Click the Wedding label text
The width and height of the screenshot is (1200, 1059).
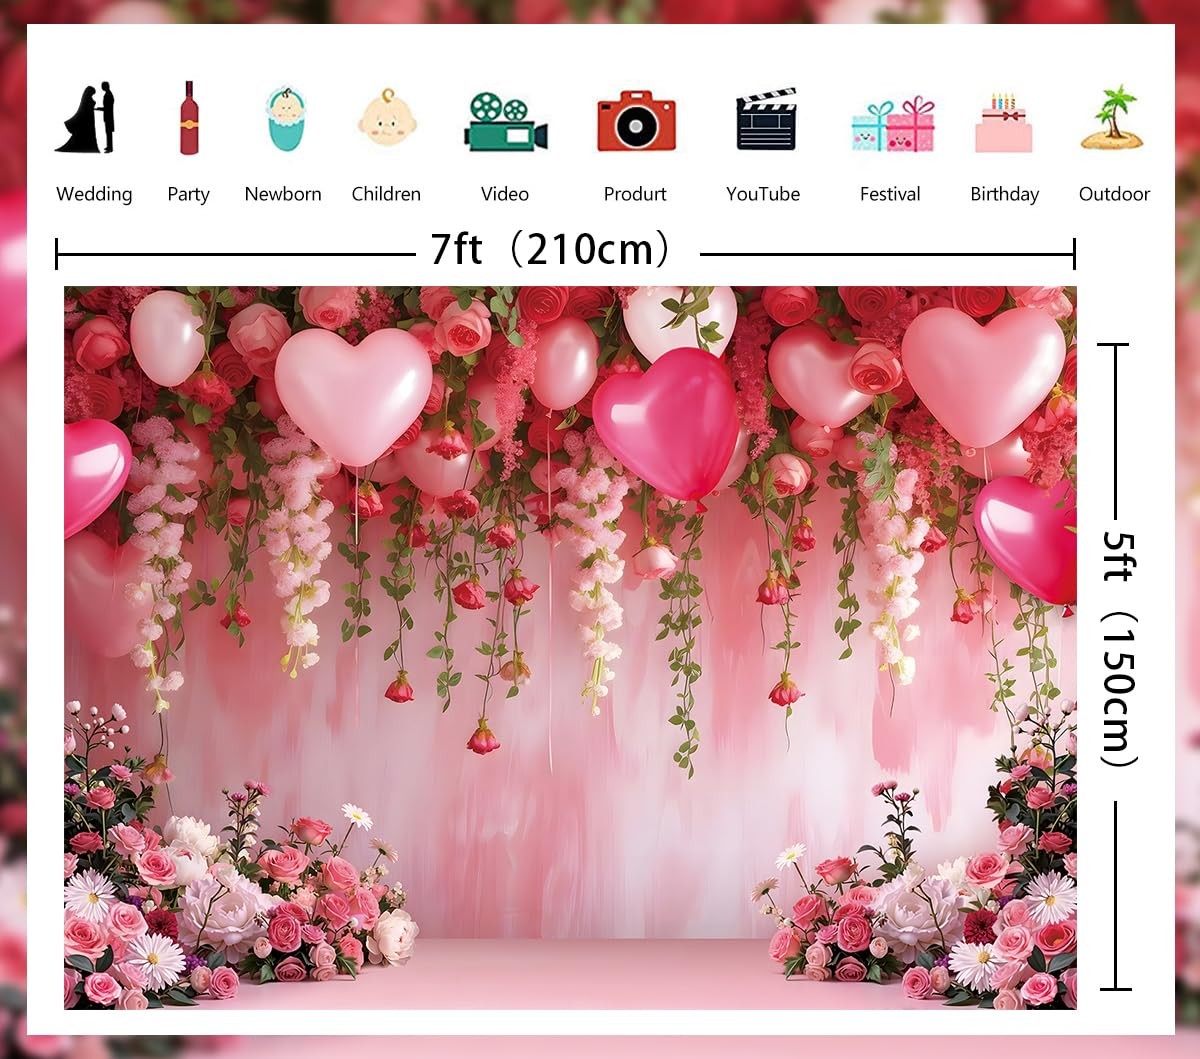click(94, 194)
